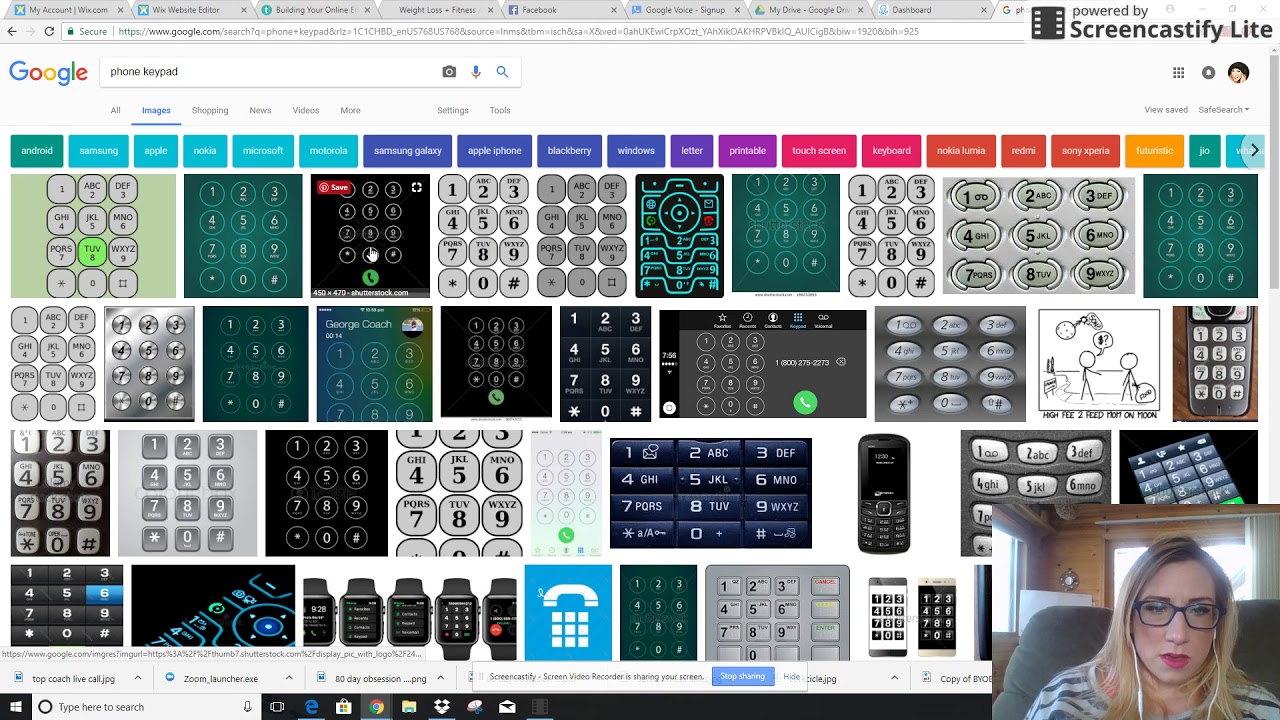
Task: Open Microsoft Store from taskbar
Action: click(344, 707)
